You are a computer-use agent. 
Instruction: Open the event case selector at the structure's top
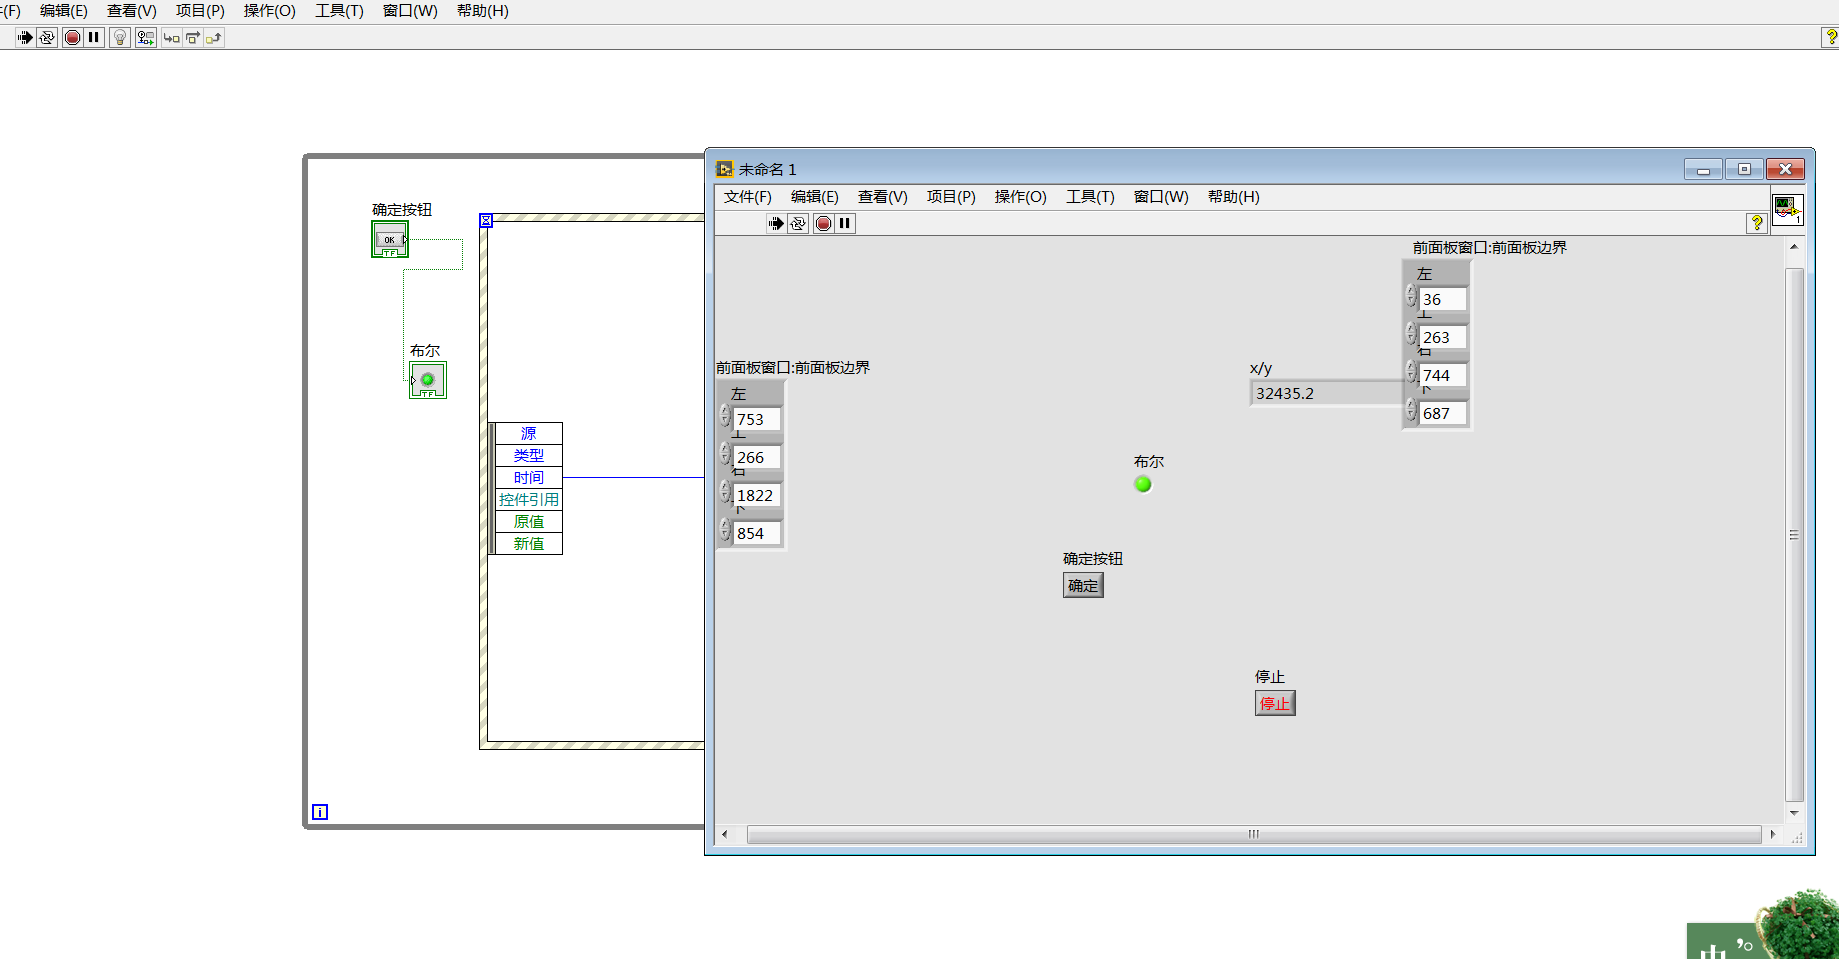(x=486, y=220)
